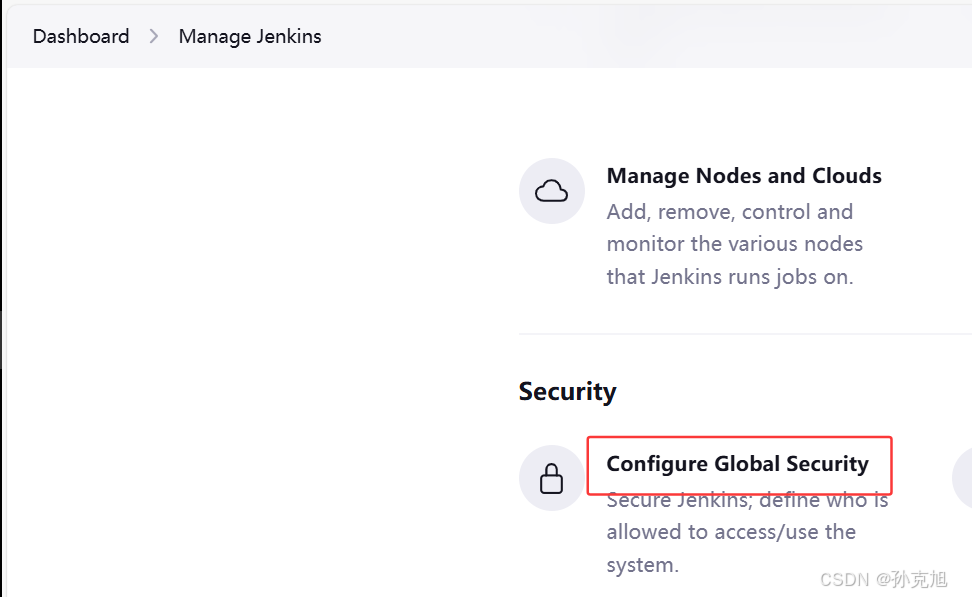This screenshot has width=972, height=597.
Task: Expand the chevron after Dashboard breadcrumb
Action: tap(154, 37)
